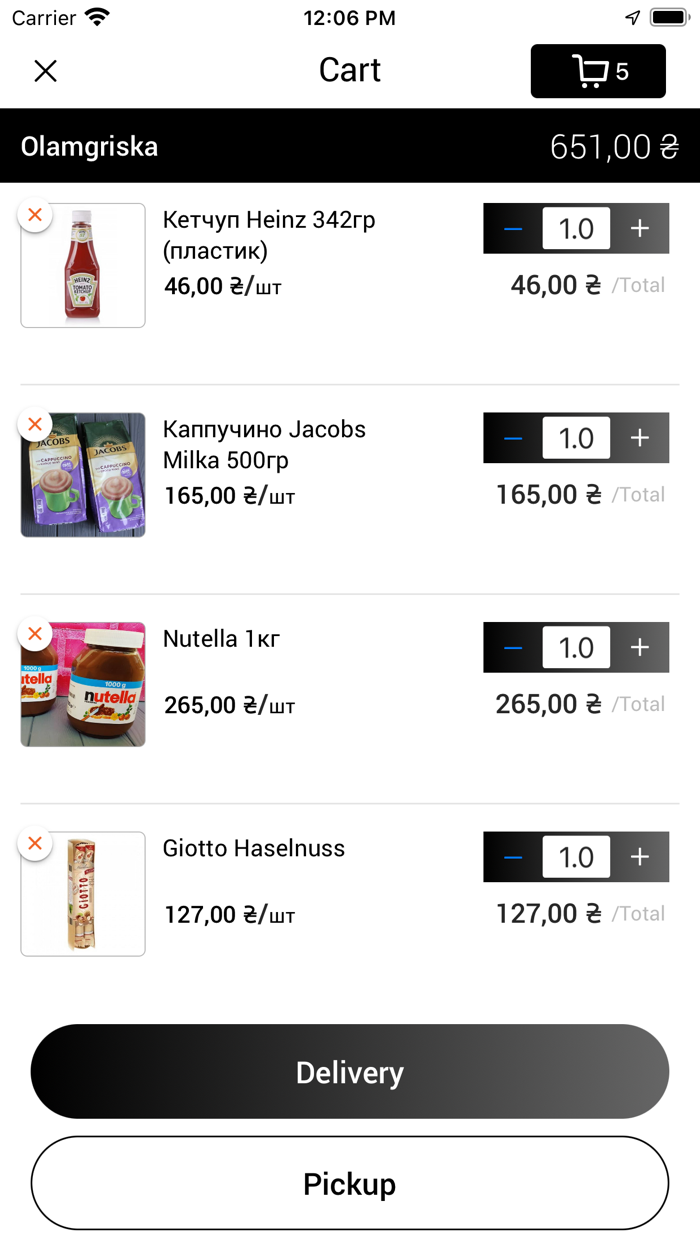Close the Cart screen with X

click(46, 71)
